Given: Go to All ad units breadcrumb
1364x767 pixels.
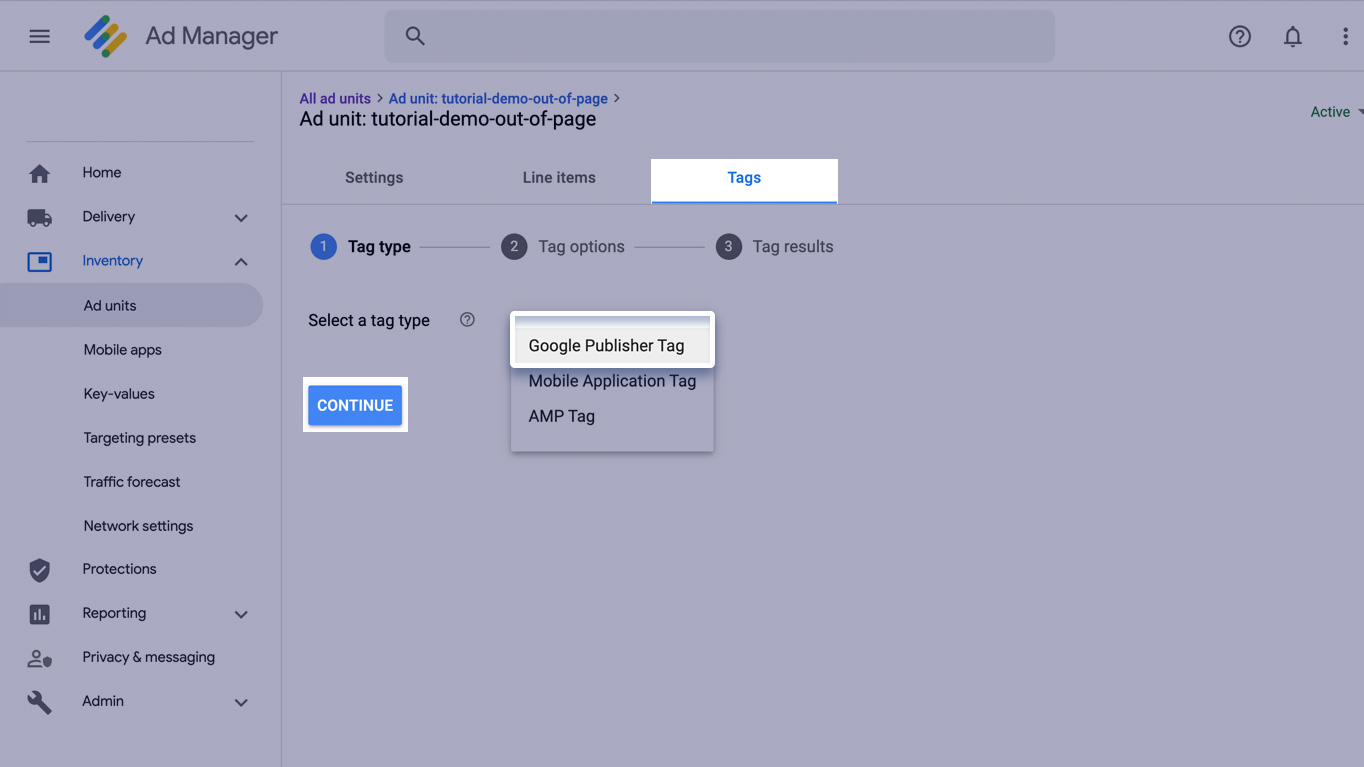Looking at the screenshot, I should 335,98.
